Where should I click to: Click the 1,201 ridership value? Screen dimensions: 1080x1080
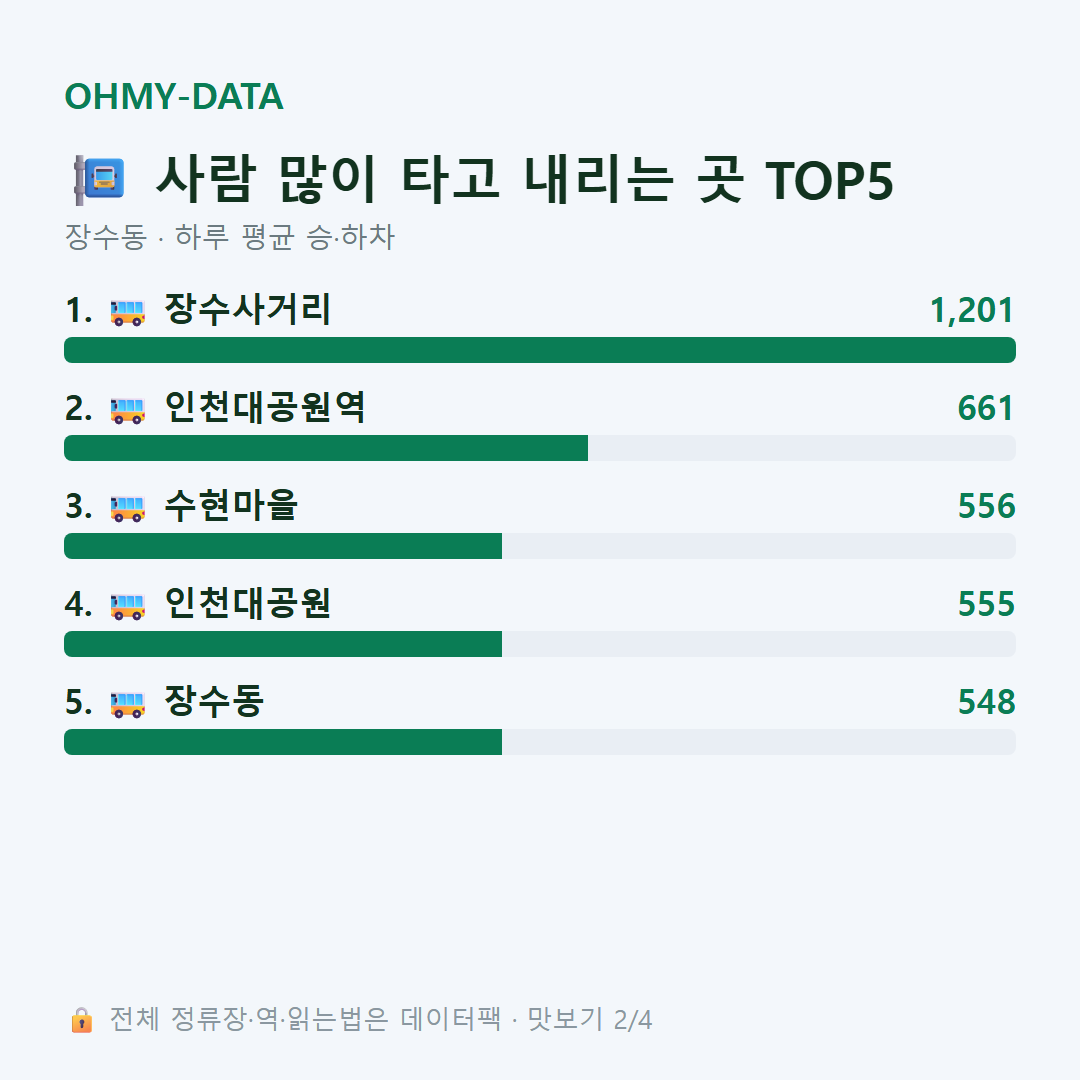(x=972, y=310)
